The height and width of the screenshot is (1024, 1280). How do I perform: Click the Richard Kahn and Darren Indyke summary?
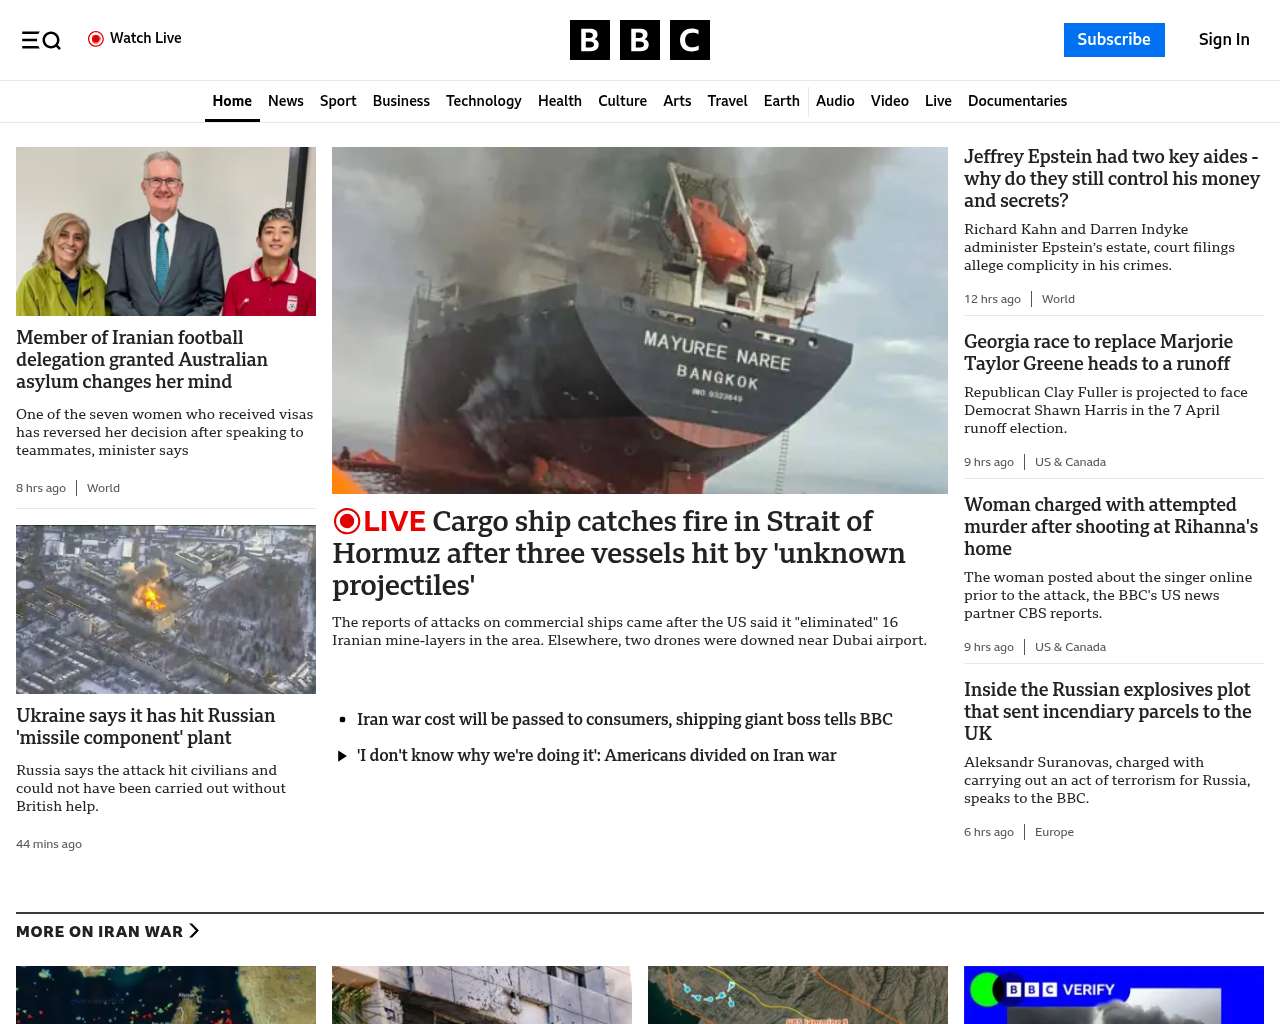(x=1099, y=247)
